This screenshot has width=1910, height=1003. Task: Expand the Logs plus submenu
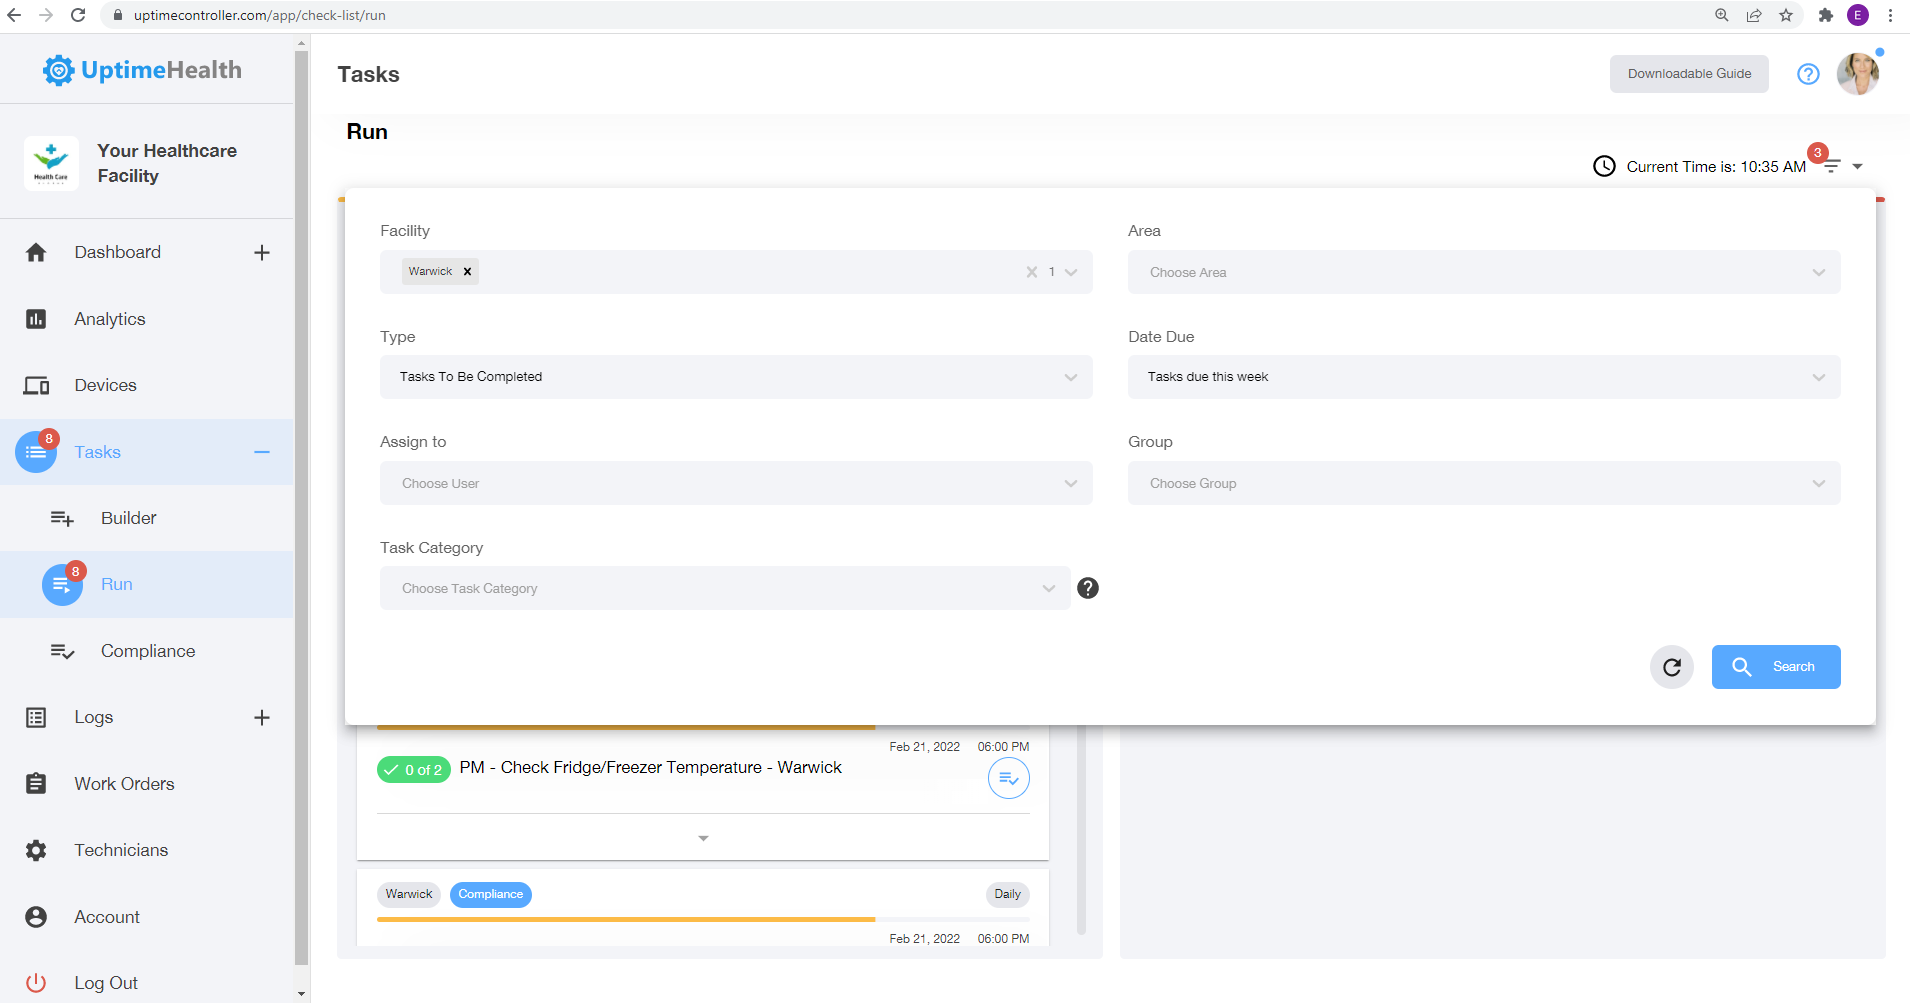[262, 717]
